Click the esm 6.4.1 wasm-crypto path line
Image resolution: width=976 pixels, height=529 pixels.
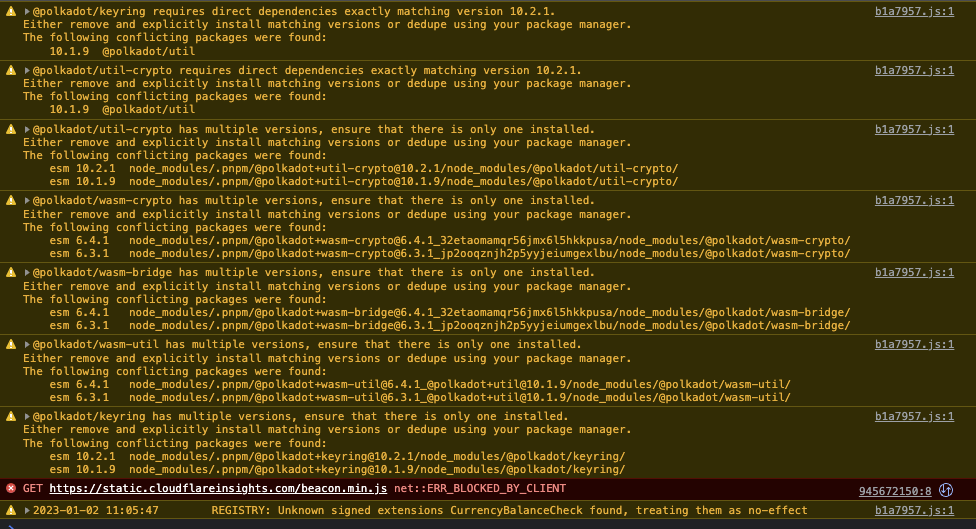click(450, 241)
